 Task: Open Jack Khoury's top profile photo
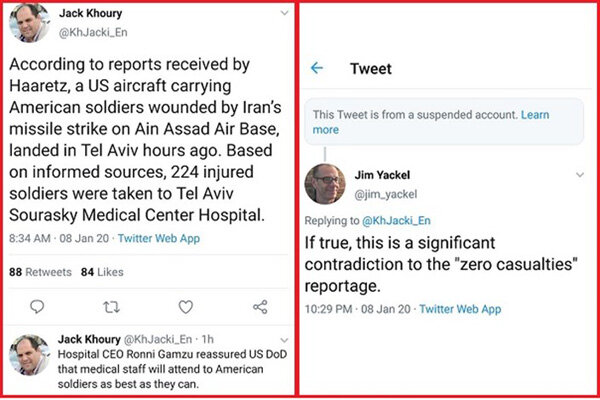tap(29, 22)
